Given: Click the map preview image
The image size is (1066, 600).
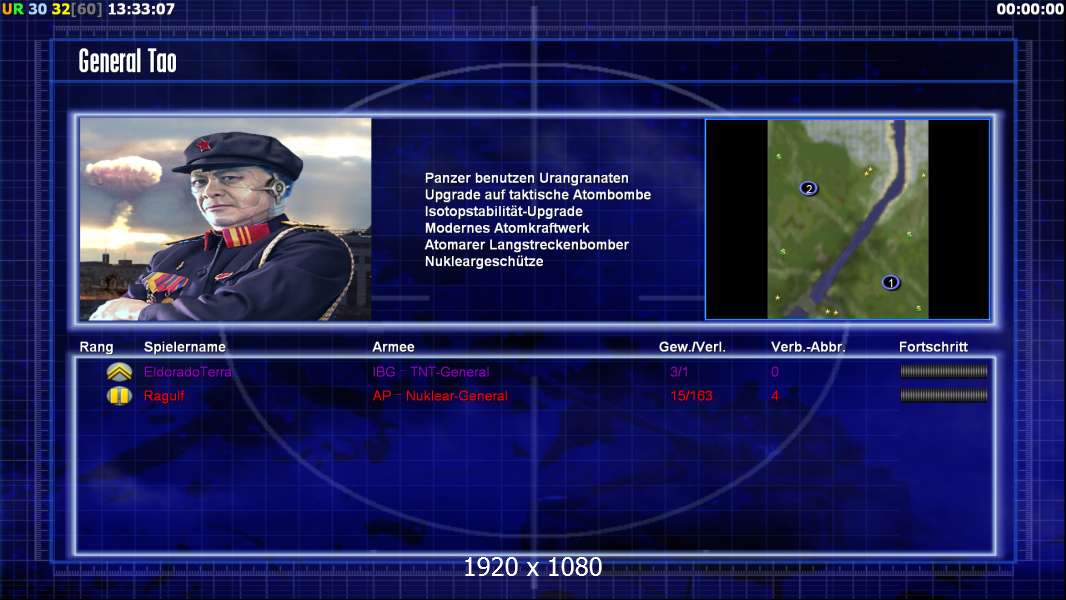Looking at the screenshot, I should 848,219.
